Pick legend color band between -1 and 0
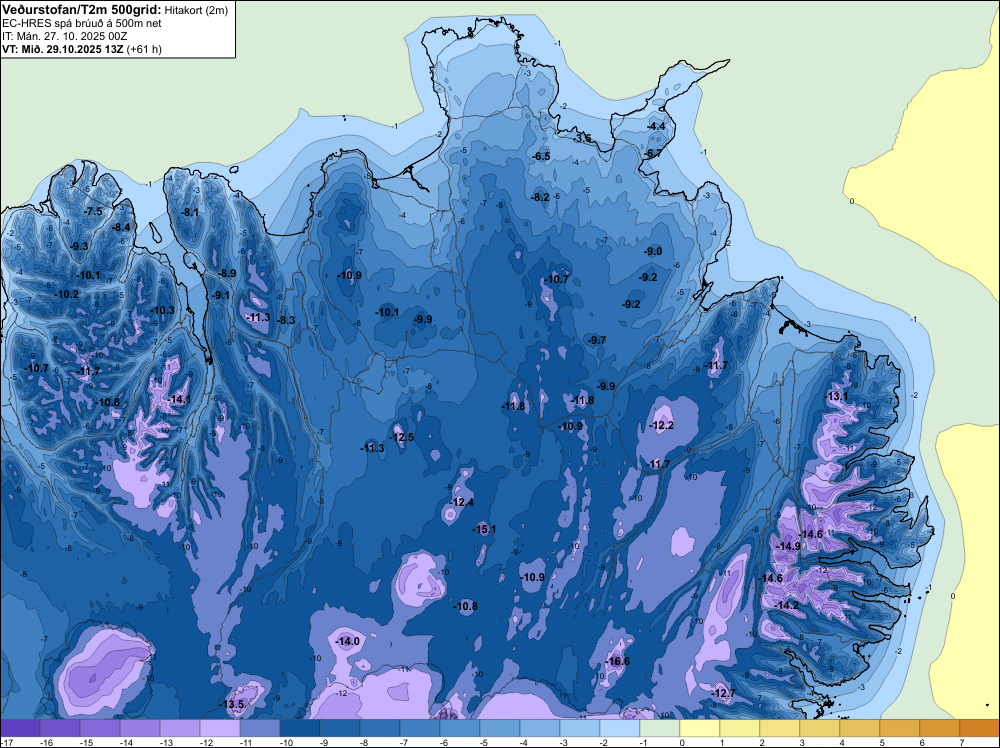Screen dimensions: 1000x748 click(660, 728)
